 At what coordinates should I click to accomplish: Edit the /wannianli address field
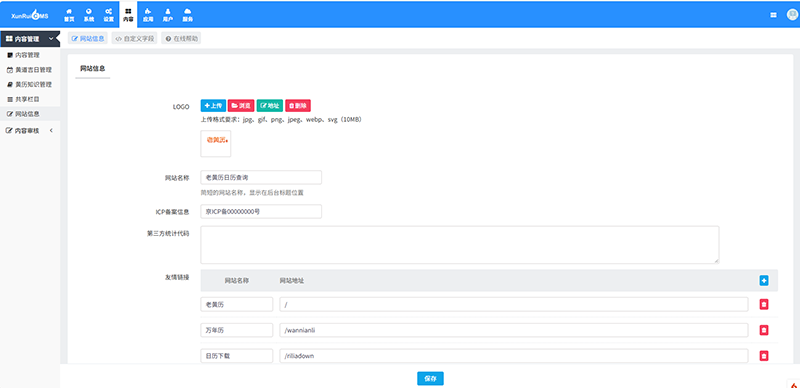(514, 330)
